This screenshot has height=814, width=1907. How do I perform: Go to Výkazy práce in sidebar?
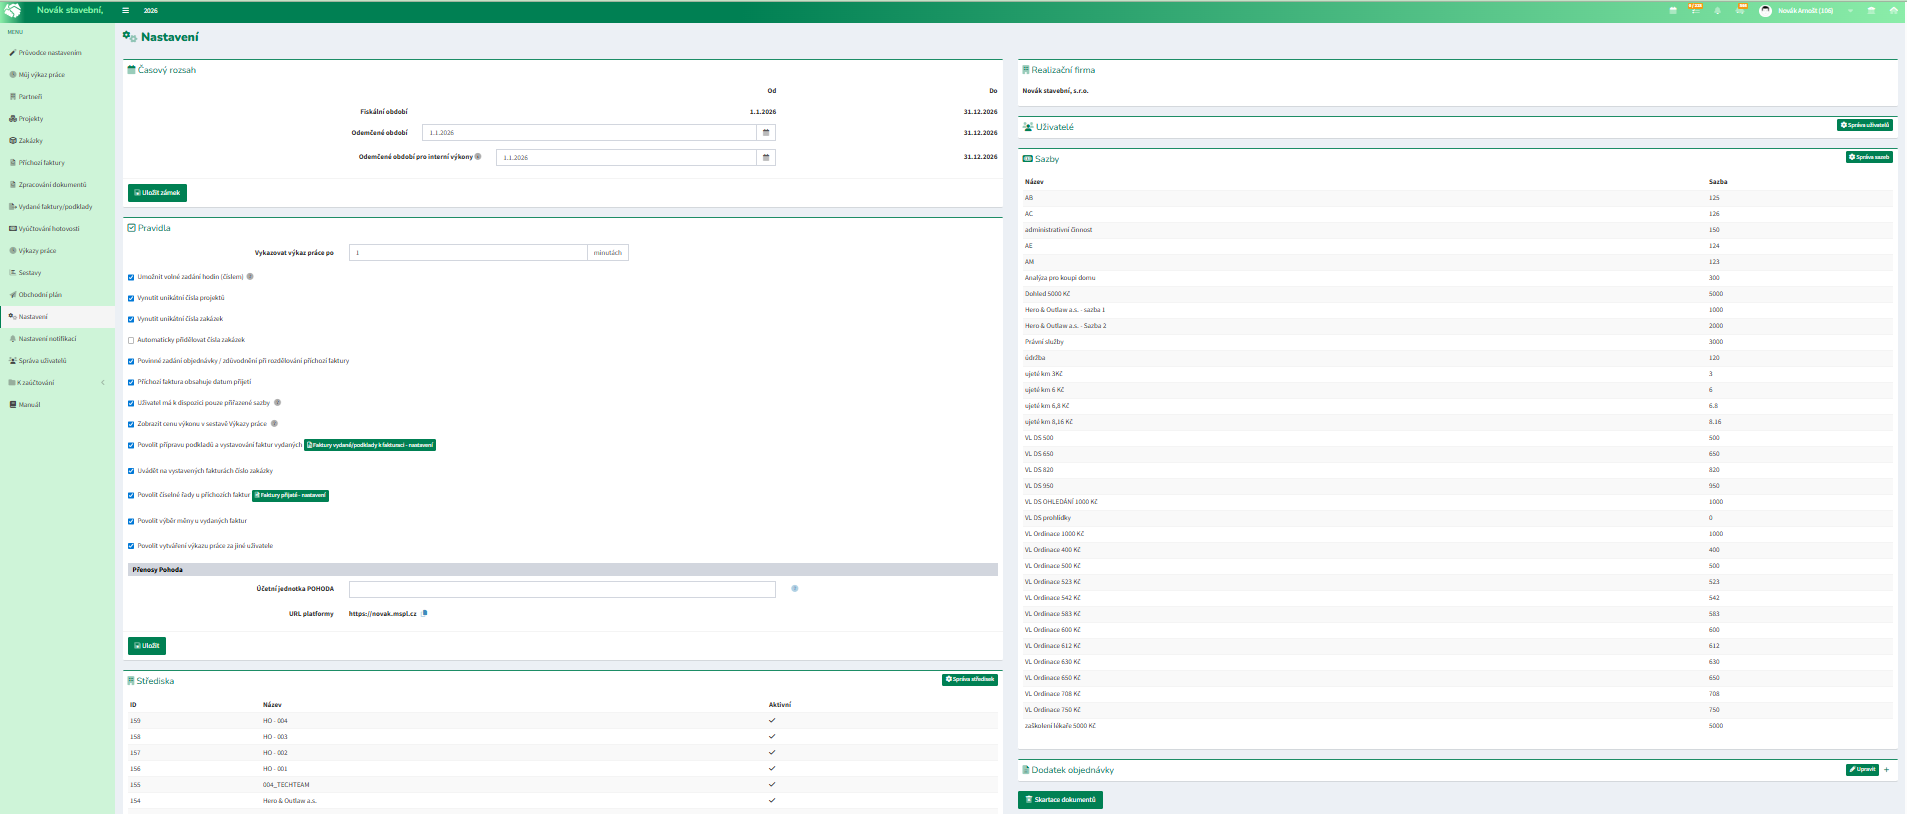pyautogui.click(x=37, y=251)
